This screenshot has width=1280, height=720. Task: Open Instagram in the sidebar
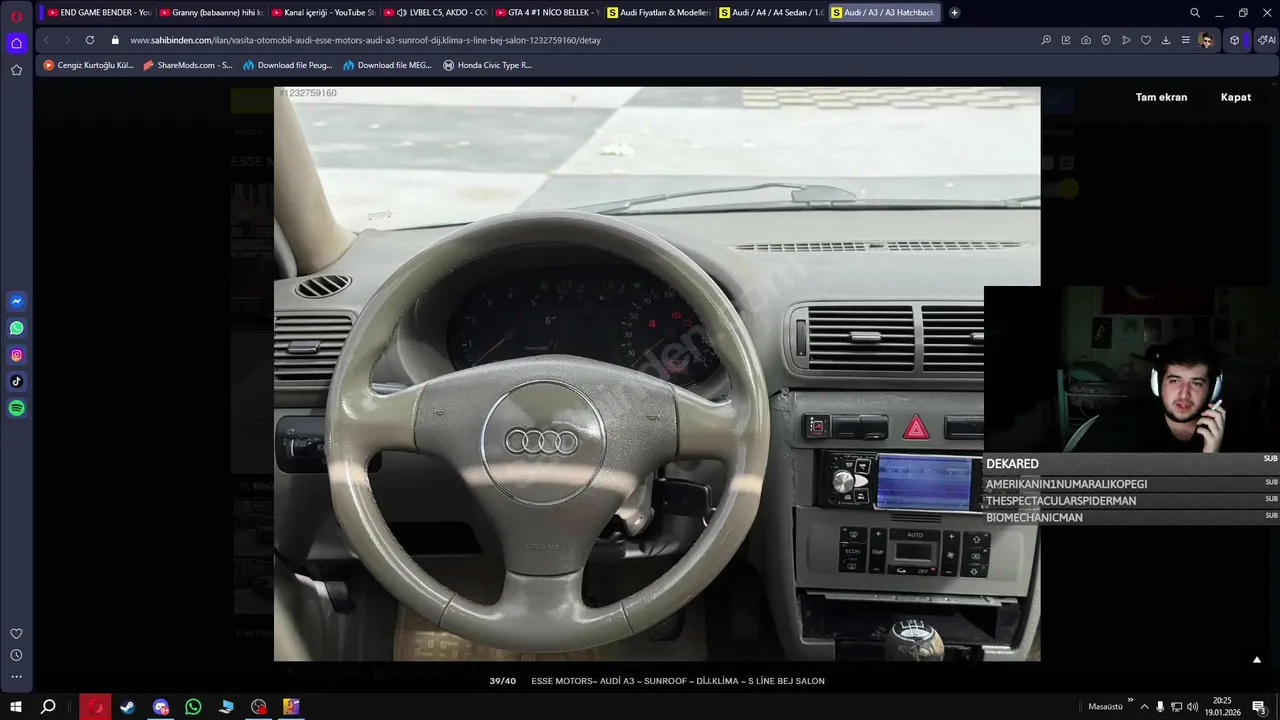pyautogui.click(x=16, y=355)
